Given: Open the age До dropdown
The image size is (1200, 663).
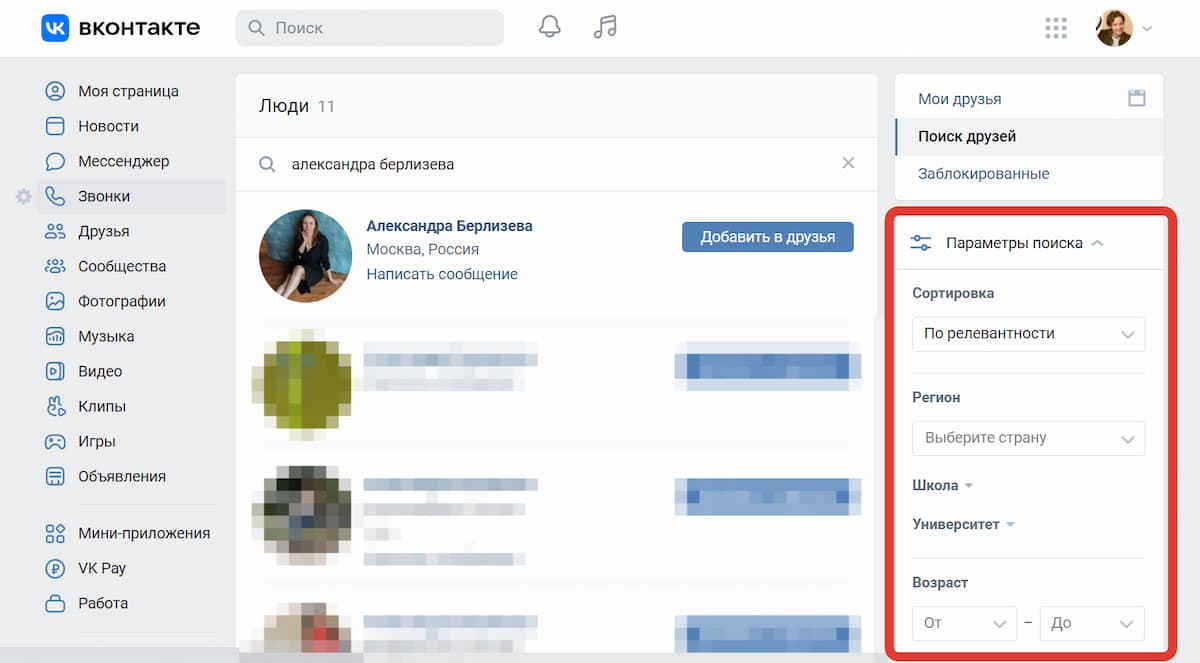Looking at the screenshot, I should (1091, 623).
